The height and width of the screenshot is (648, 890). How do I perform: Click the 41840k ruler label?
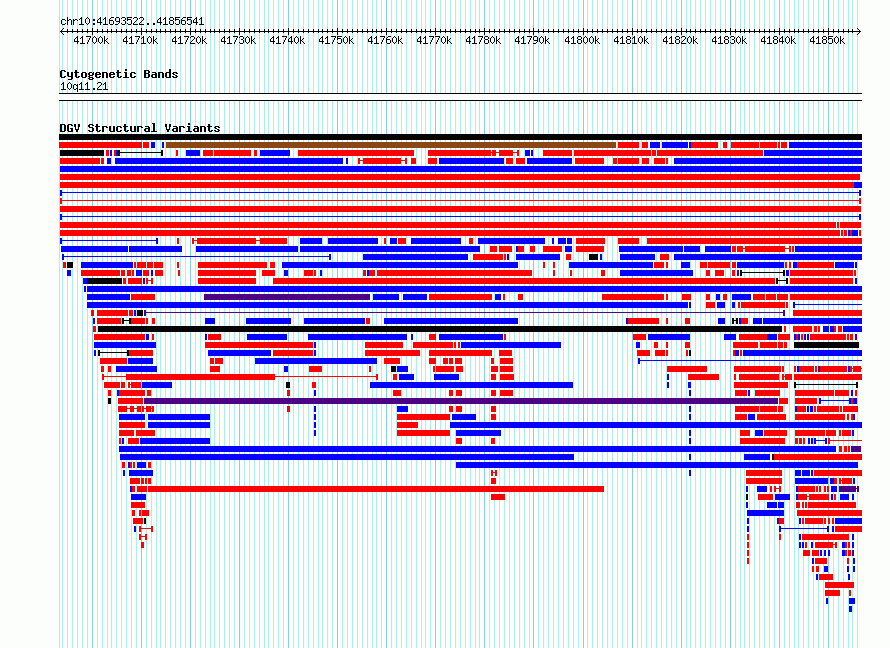pos(778,40)
